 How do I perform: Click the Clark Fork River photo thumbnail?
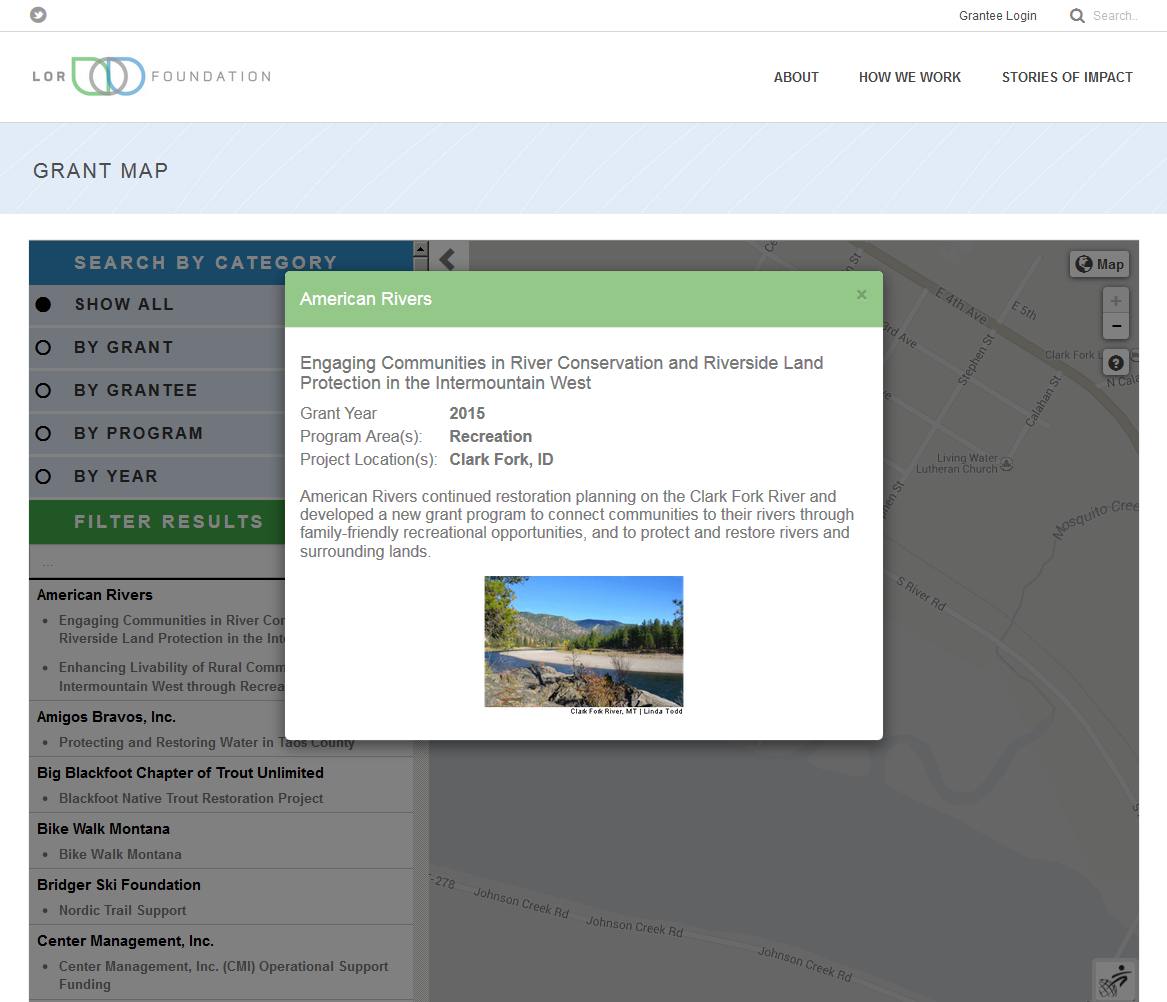point(584,642)
